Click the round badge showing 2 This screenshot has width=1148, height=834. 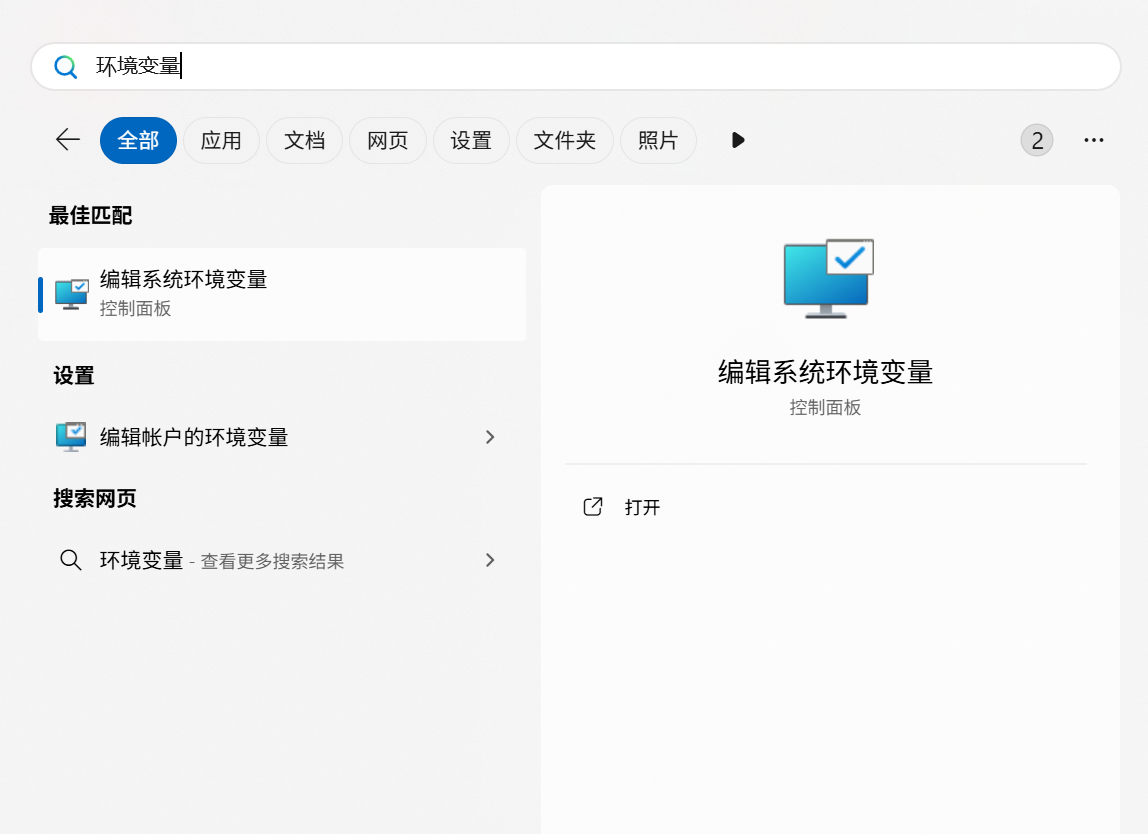click(1037, 140)
